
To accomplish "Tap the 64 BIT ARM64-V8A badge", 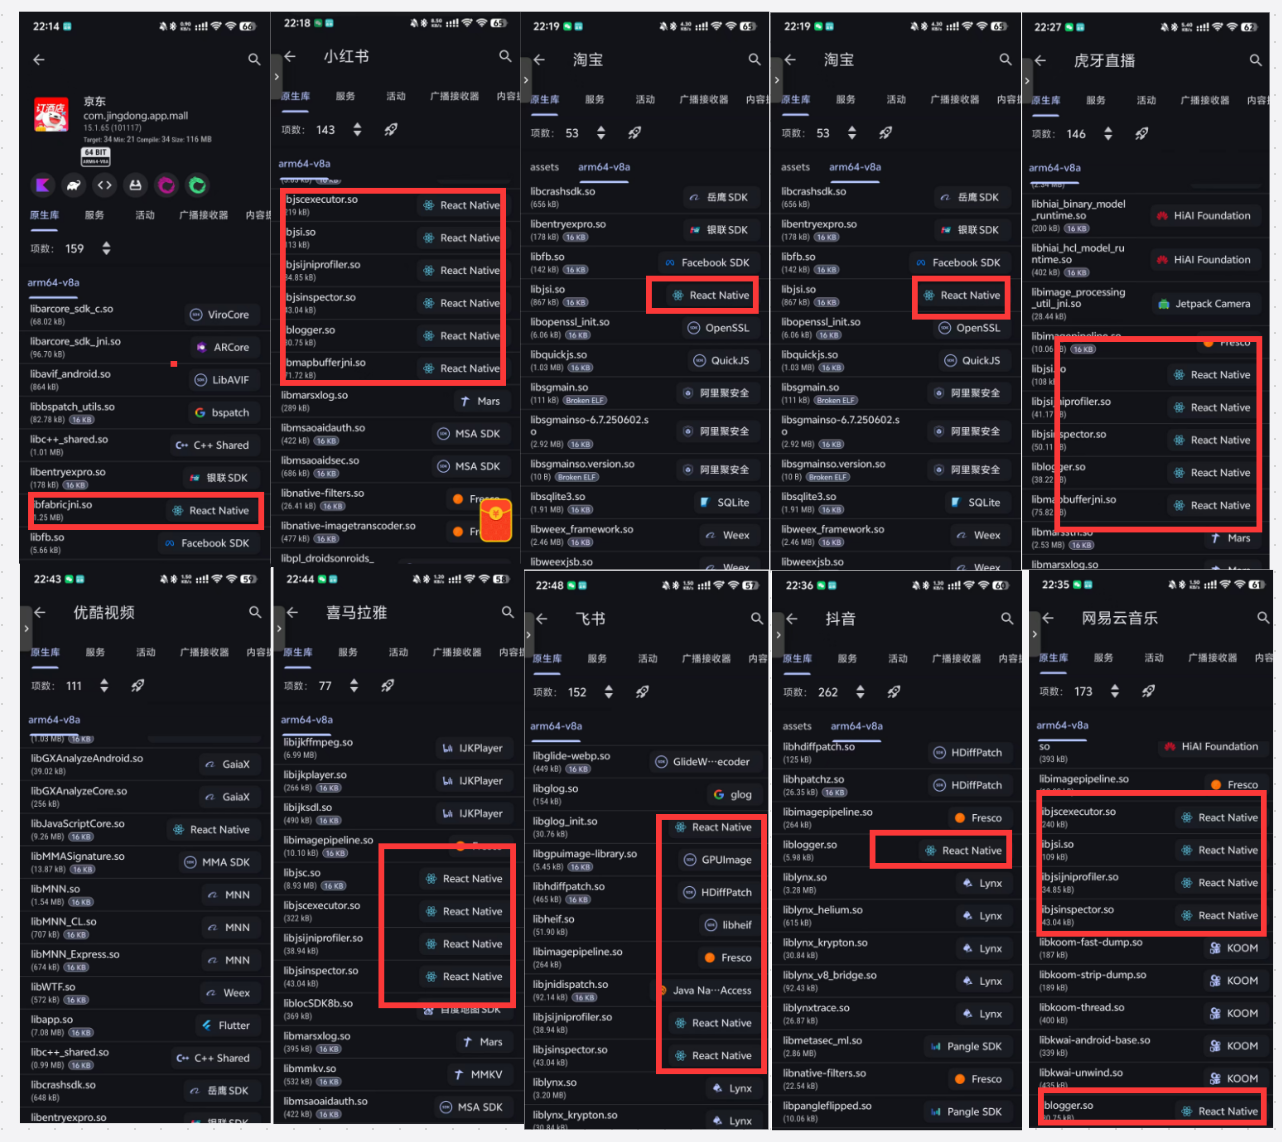I will pos(96,156).
